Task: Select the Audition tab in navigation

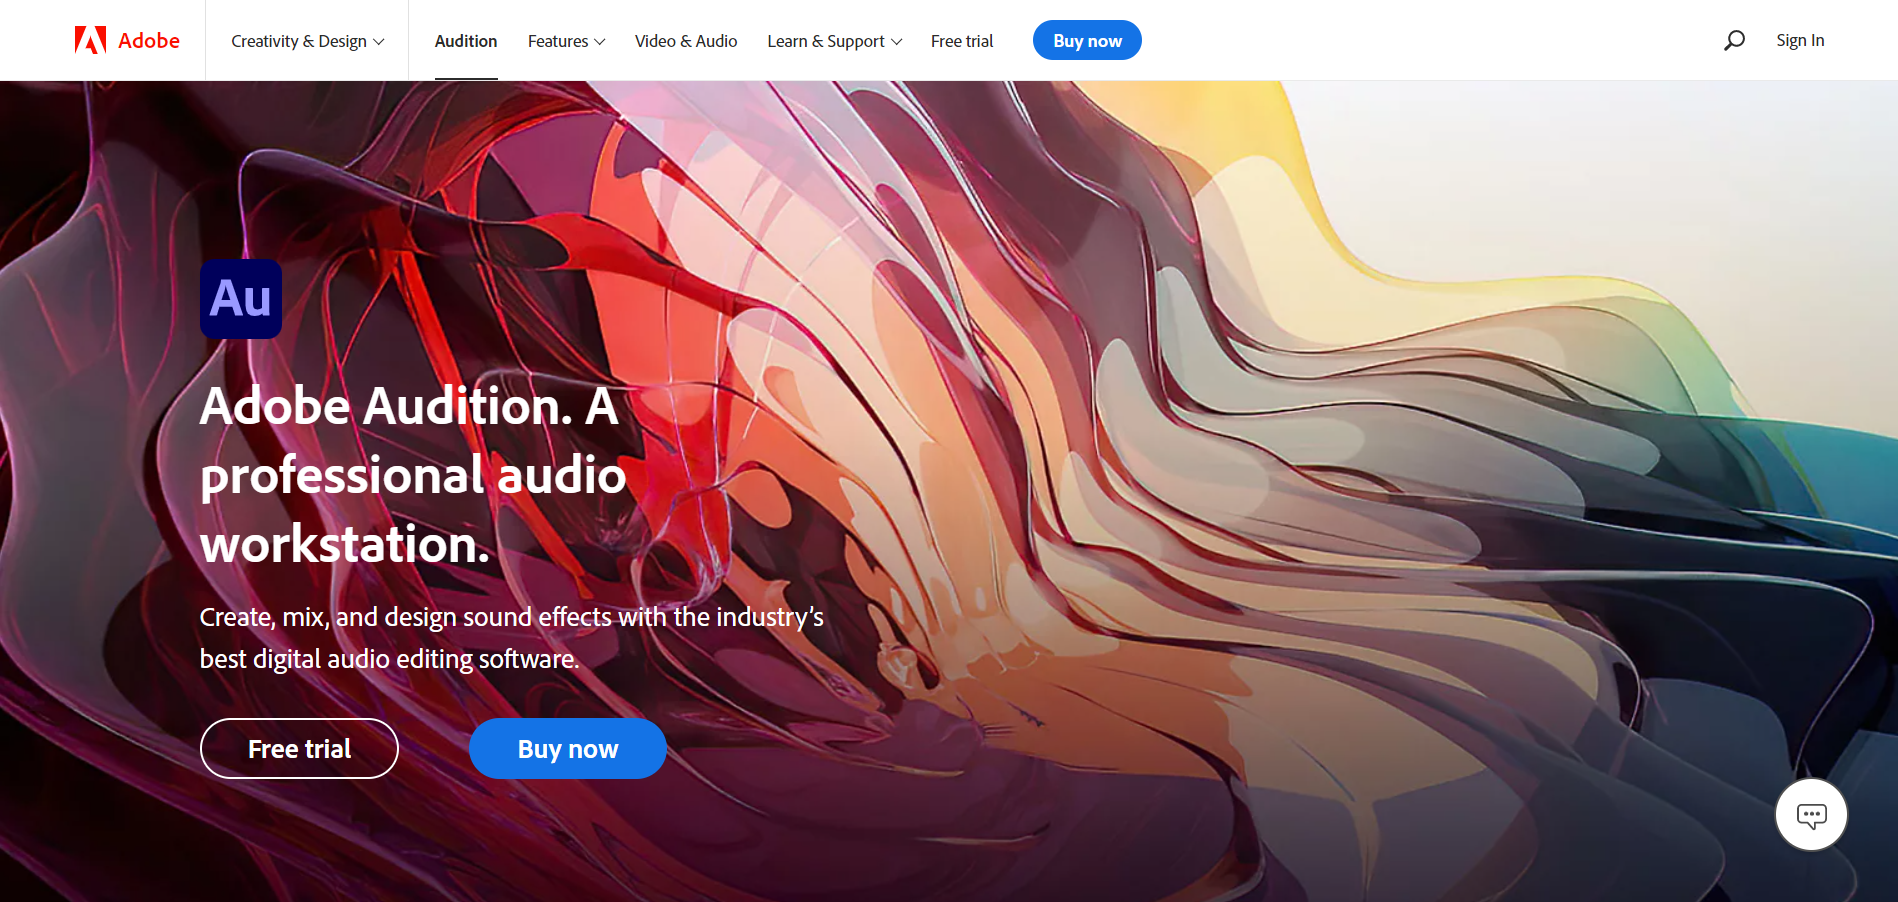Action: click(x=466, y=41)
